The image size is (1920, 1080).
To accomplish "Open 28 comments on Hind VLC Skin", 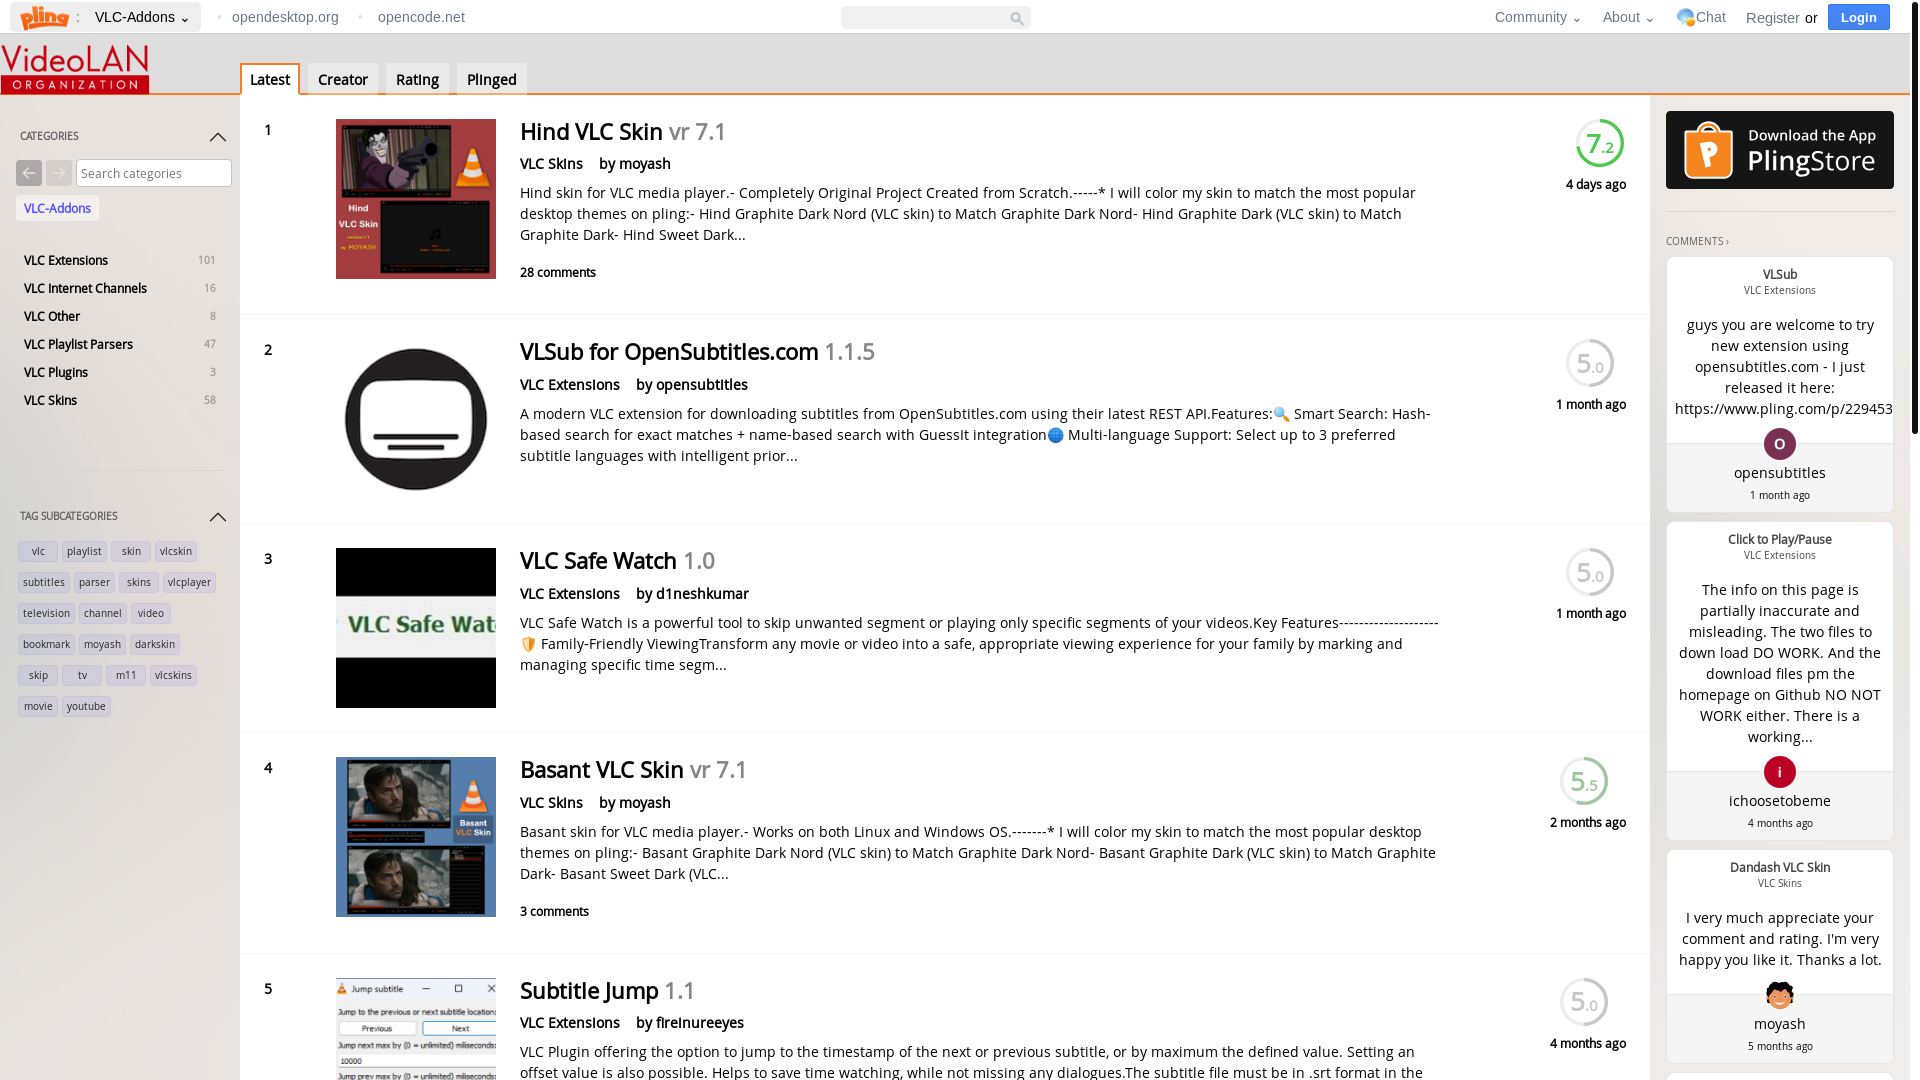I will coord(558,272).
